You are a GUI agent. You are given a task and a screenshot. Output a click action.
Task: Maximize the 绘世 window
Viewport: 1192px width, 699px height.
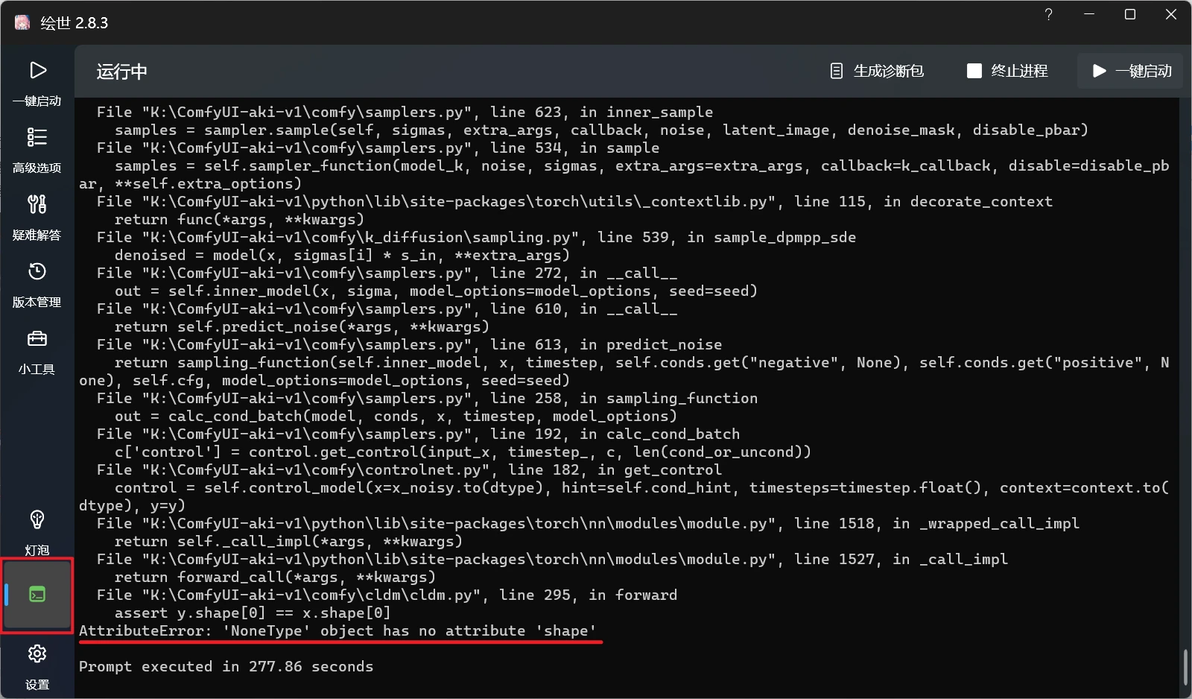[x=1130, y=14]
